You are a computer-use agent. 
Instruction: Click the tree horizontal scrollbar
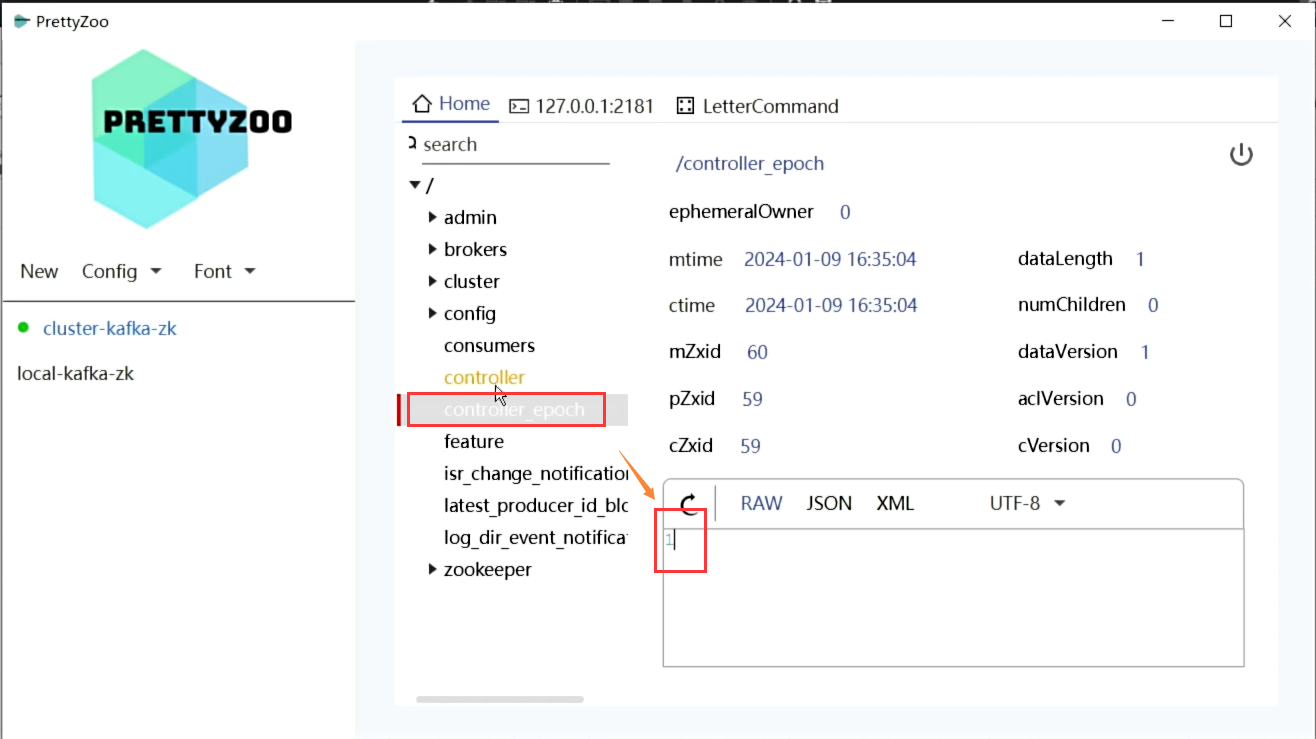coord(500,700)
